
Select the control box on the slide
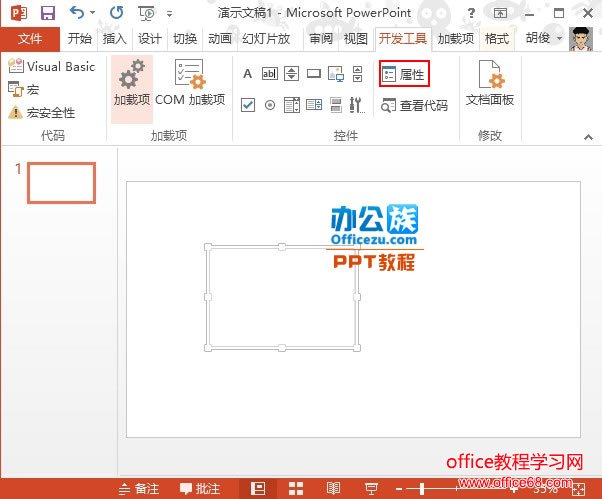283,297
